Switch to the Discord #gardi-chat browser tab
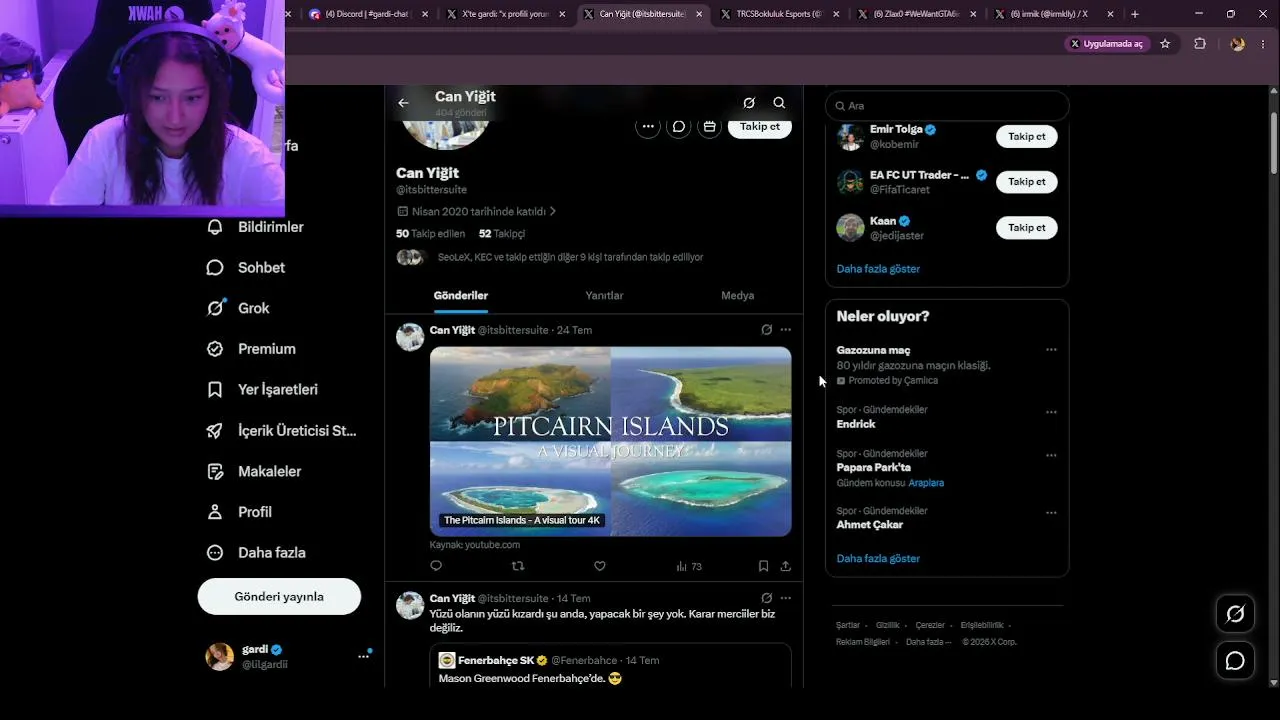 click(368, 14)
